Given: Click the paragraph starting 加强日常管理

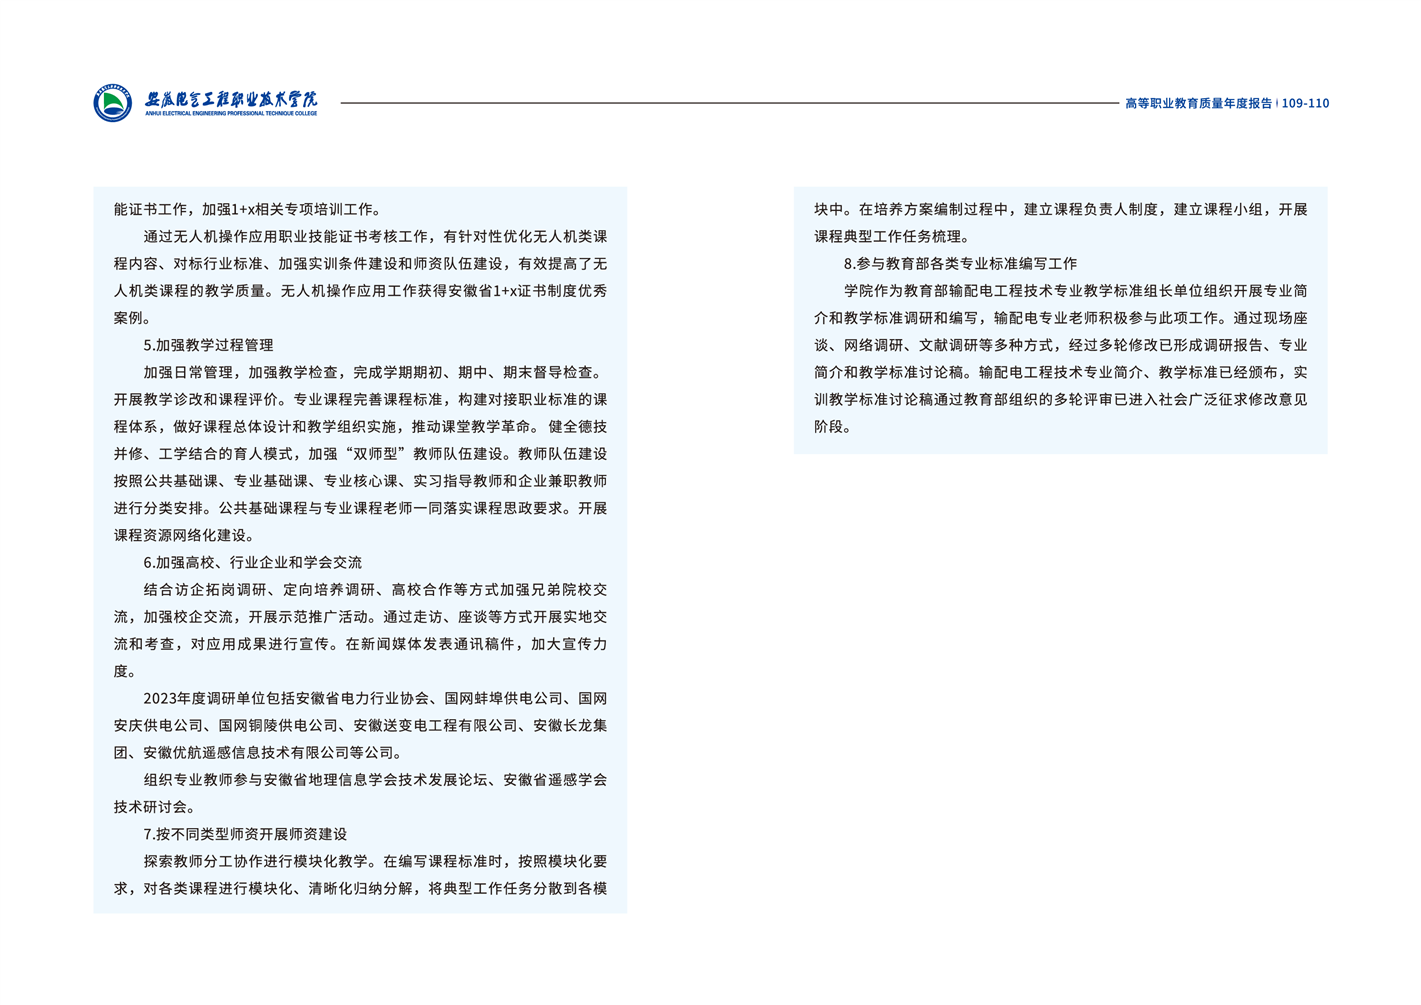Looking at the screenshot, I should [360, 453].
